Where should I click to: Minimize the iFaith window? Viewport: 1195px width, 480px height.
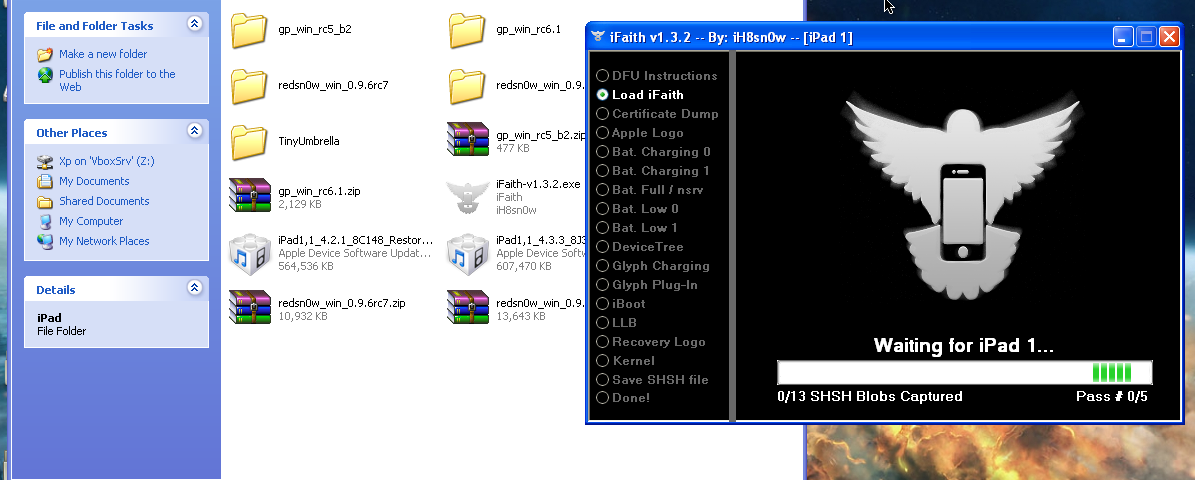point(1123,37)
